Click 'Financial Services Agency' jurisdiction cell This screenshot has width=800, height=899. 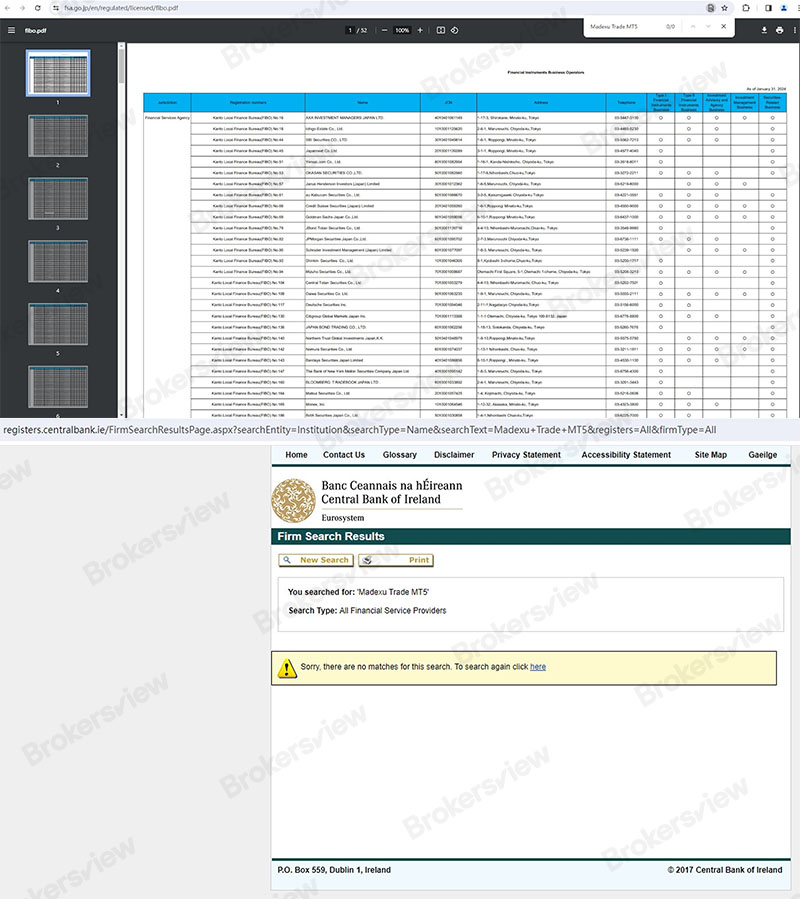(x=167, y=118)
